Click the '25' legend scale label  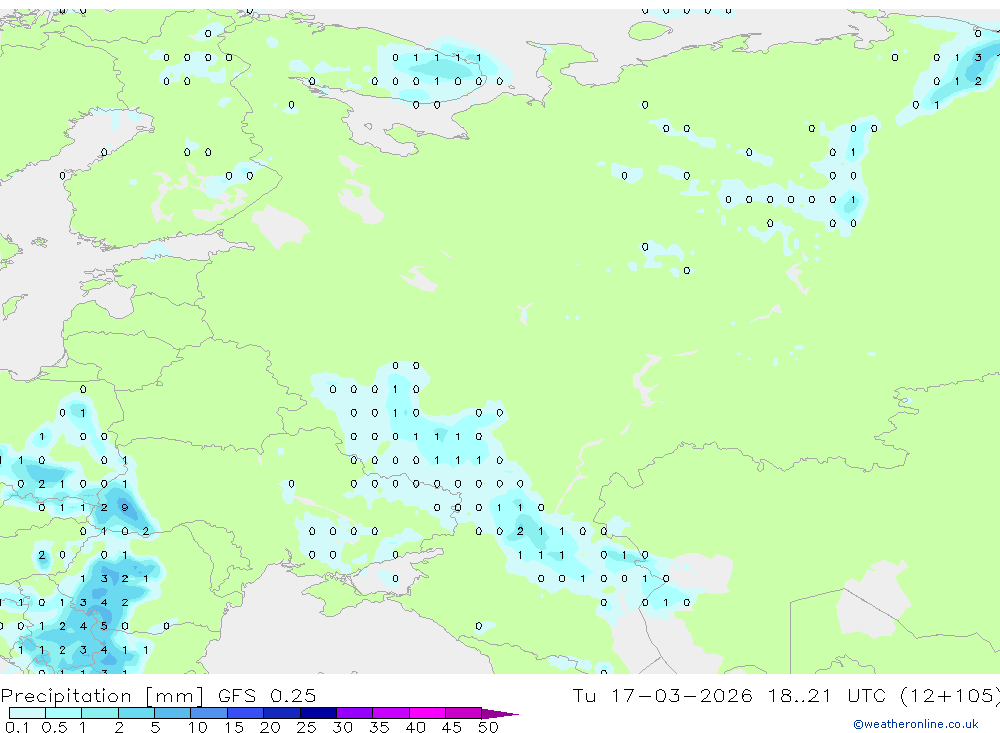pyautogui.click(x=306, y=727)
